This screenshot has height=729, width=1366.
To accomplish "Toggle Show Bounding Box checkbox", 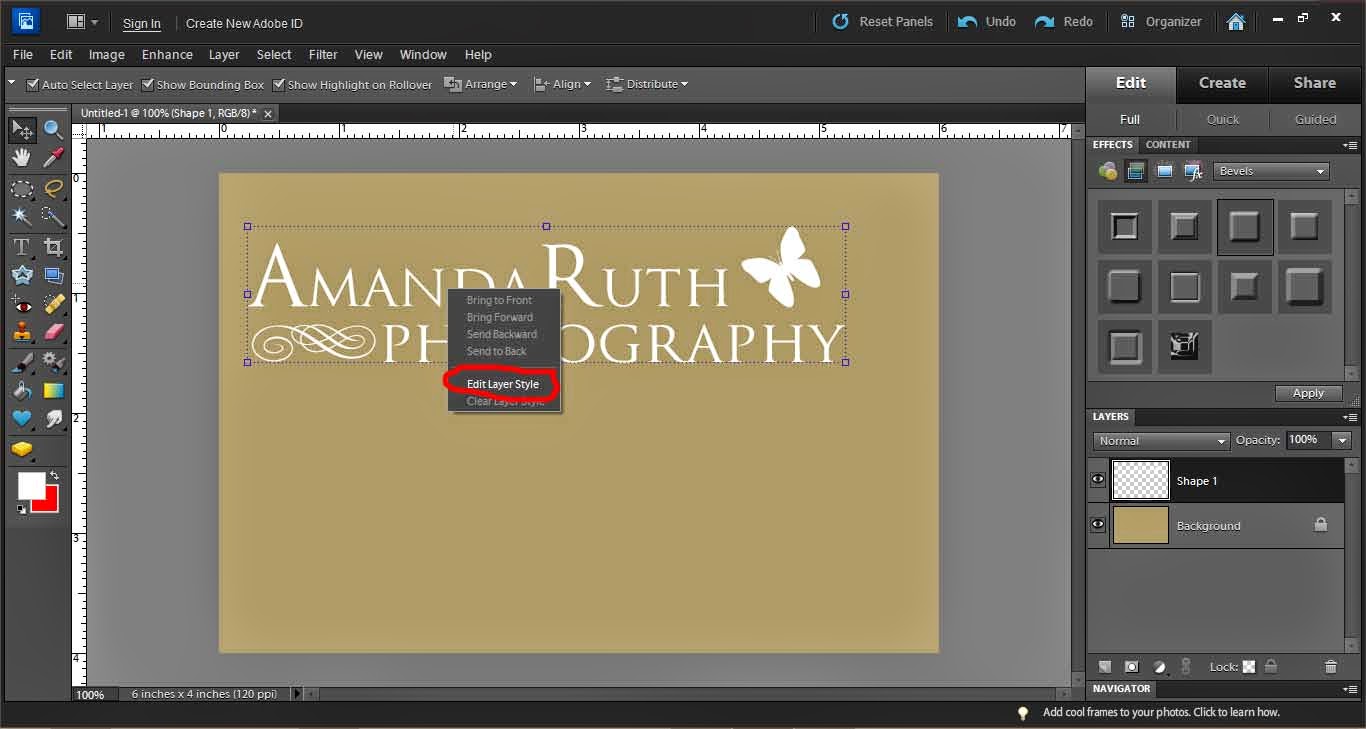I will click(x=148, y=85).
